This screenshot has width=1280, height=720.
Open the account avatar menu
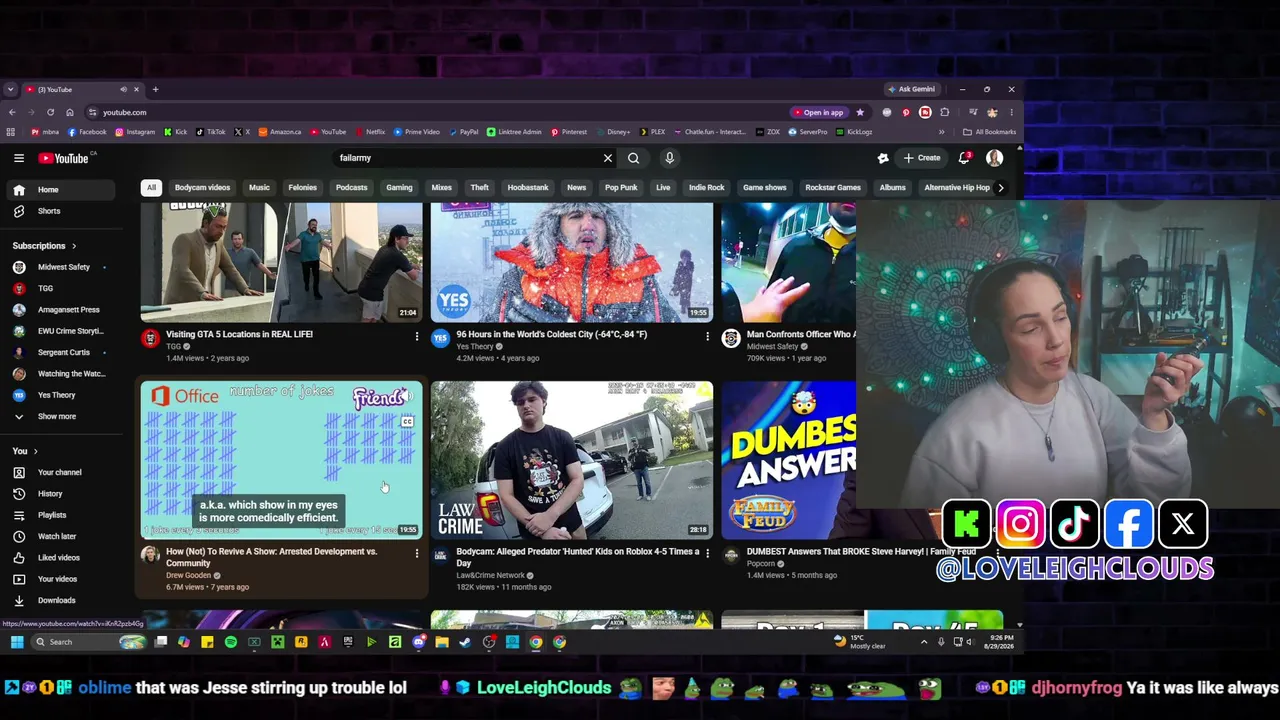point(994,158)
